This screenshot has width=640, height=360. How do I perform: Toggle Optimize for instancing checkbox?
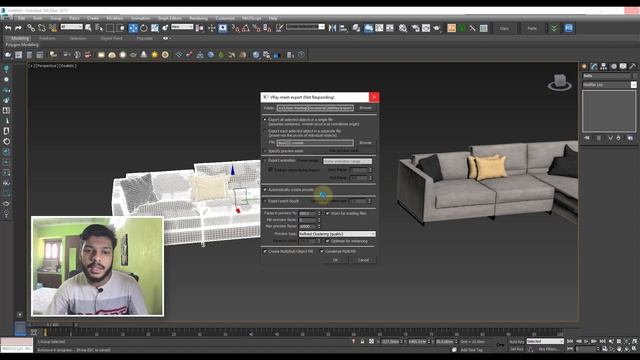coord(327,241)
